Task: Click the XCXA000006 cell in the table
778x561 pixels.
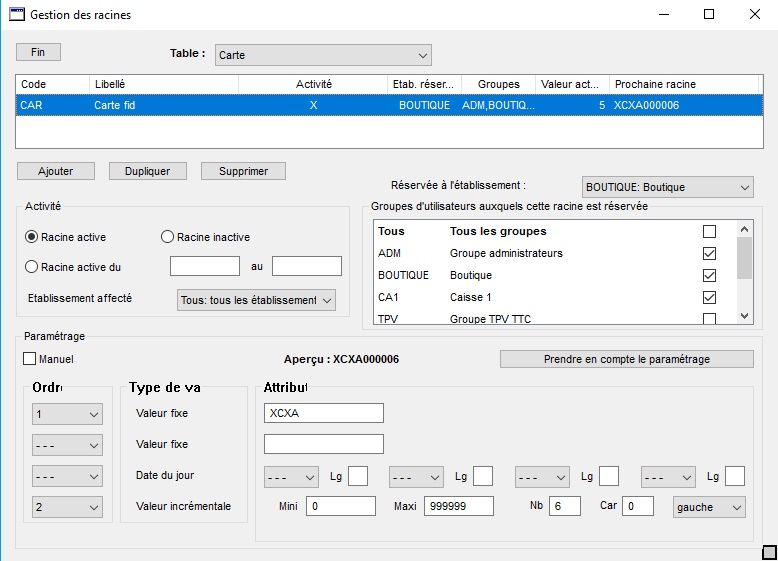Action: pyautogui.click(x=646, y=105)
